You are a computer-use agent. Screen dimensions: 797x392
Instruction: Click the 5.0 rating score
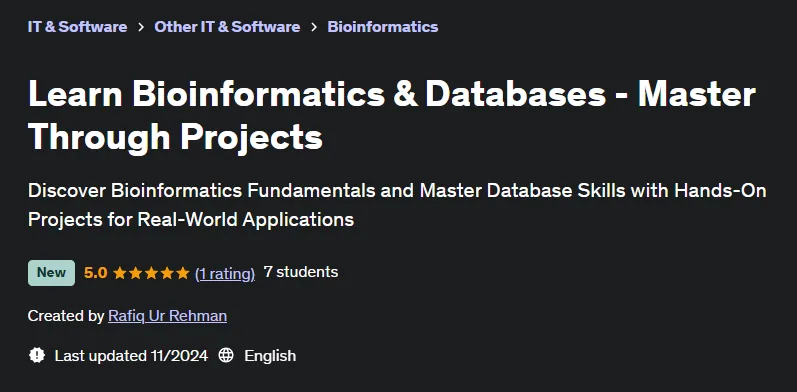96,273
